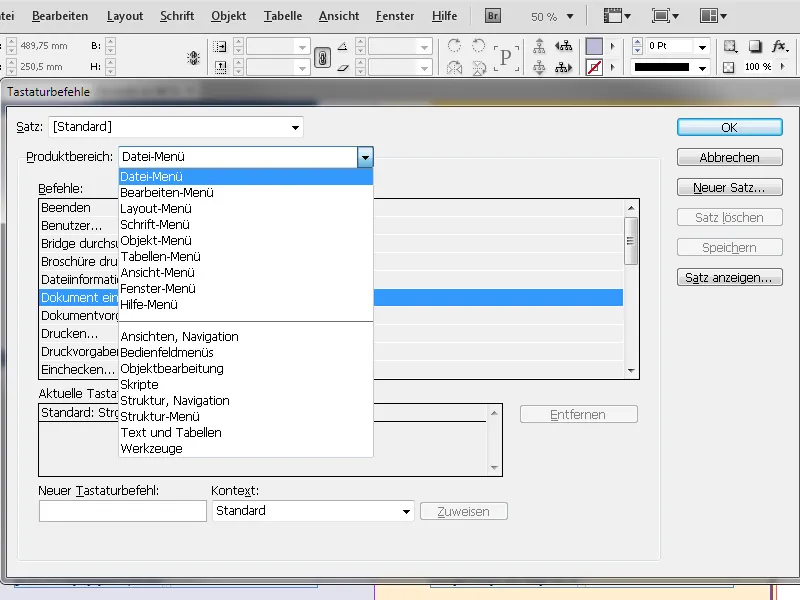This screenshot has height=600, width=800.
Task: Toggle the chain link constrain icon
Action: pyautogui.click(x=322, y=56)
